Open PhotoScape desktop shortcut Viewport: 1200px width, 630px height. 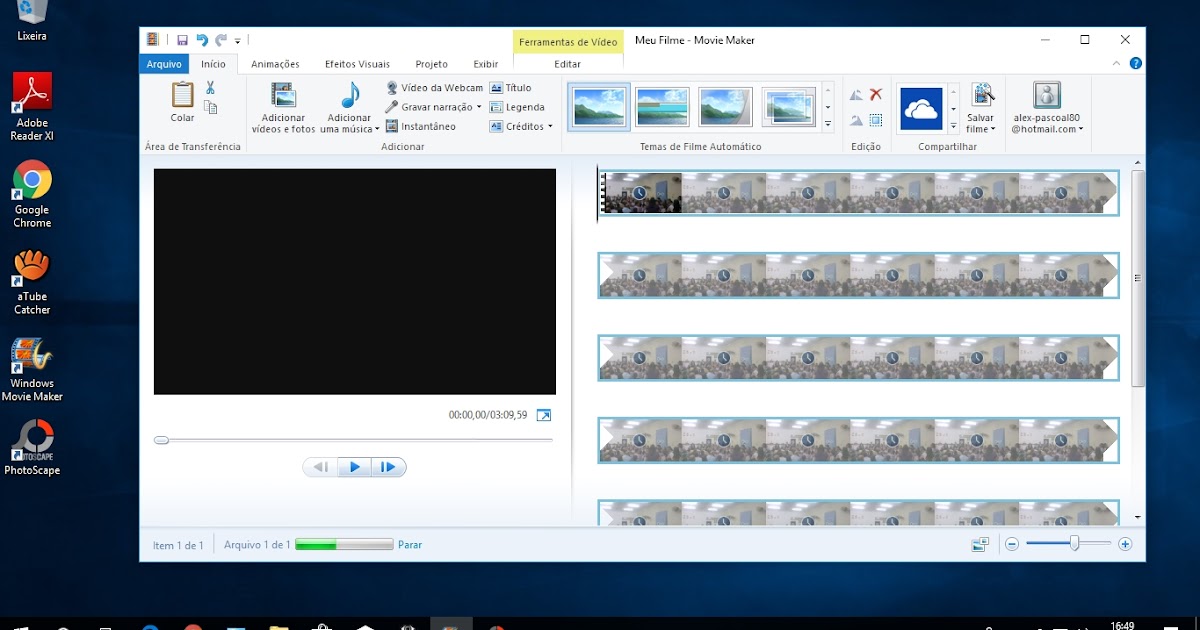click(x=32, y=447)
